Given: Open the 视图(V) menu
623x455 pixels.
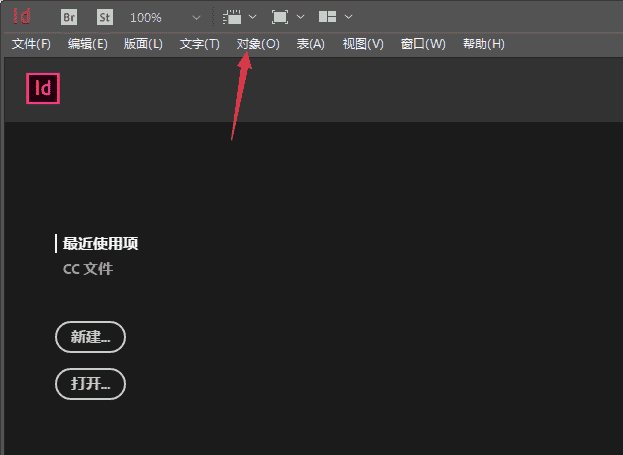Looking at the screenshot, I should (x=363, y=44).
